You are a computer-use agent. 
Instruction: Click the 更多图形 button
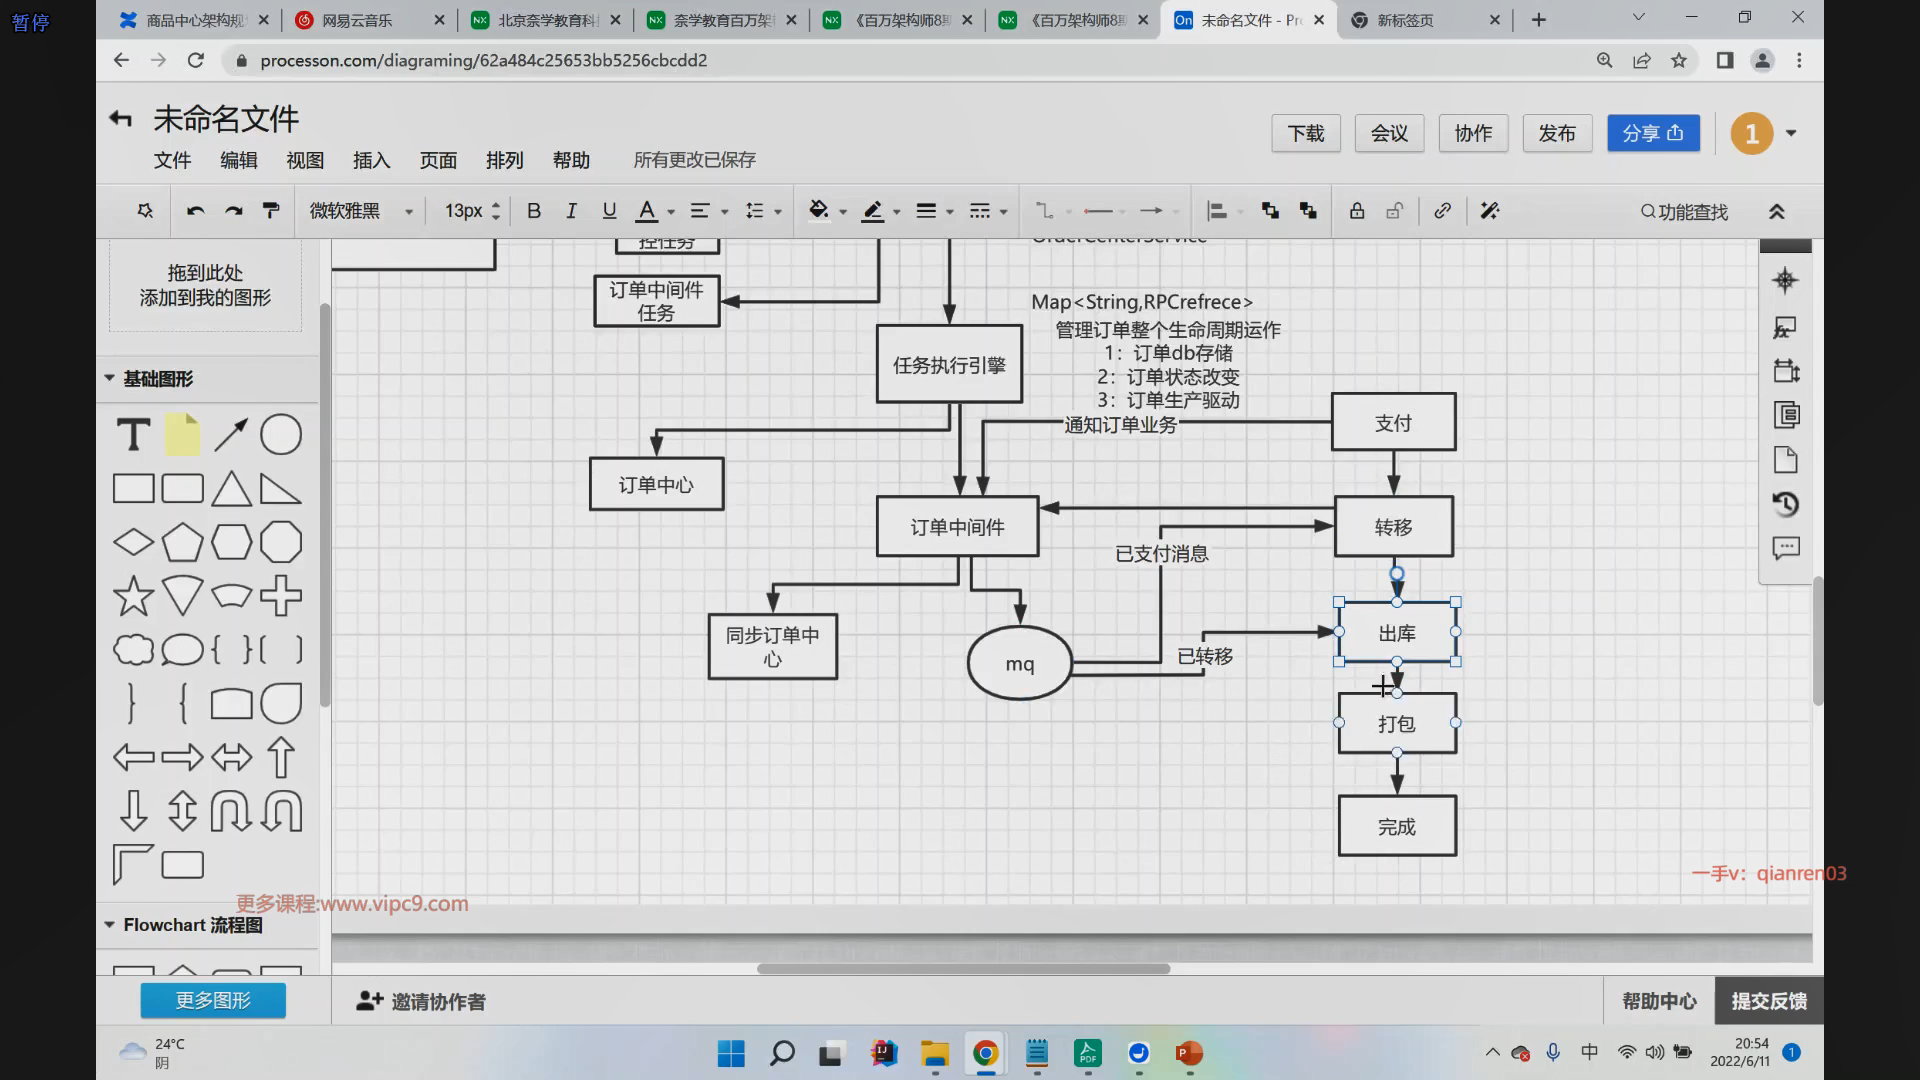click(213, 1000)
